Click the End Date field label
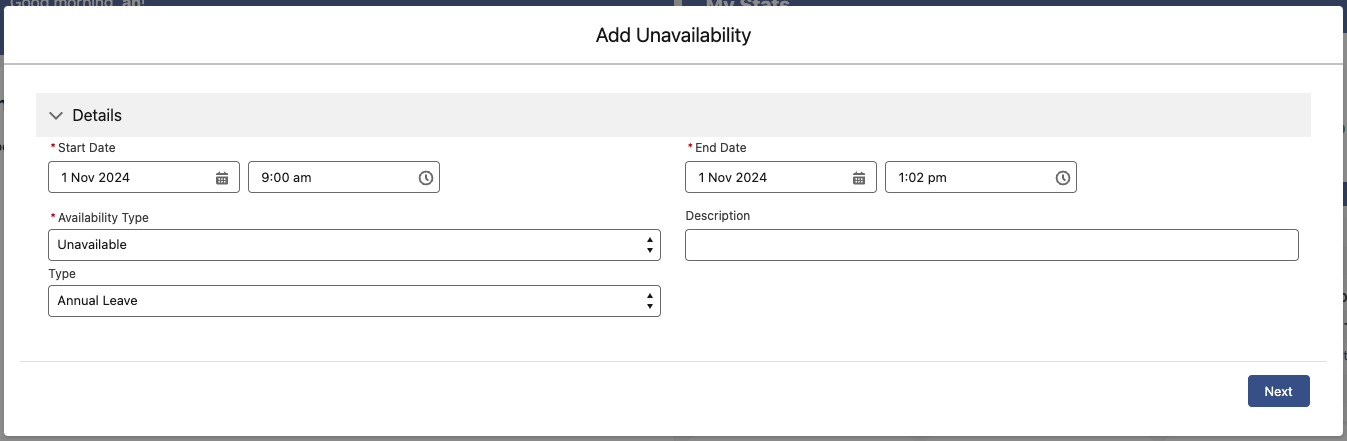 (720, 148)
